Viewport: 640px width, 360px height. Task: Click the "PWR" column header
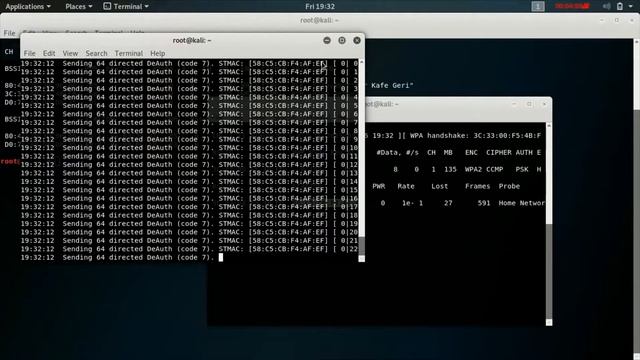point(378,186)
